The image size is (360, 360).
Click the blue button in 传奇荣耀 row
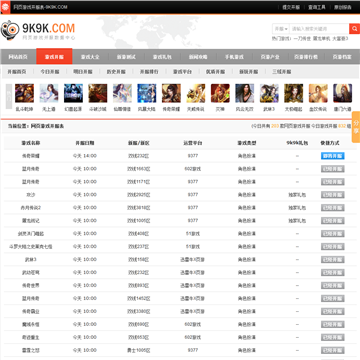[x=333, y=156]
